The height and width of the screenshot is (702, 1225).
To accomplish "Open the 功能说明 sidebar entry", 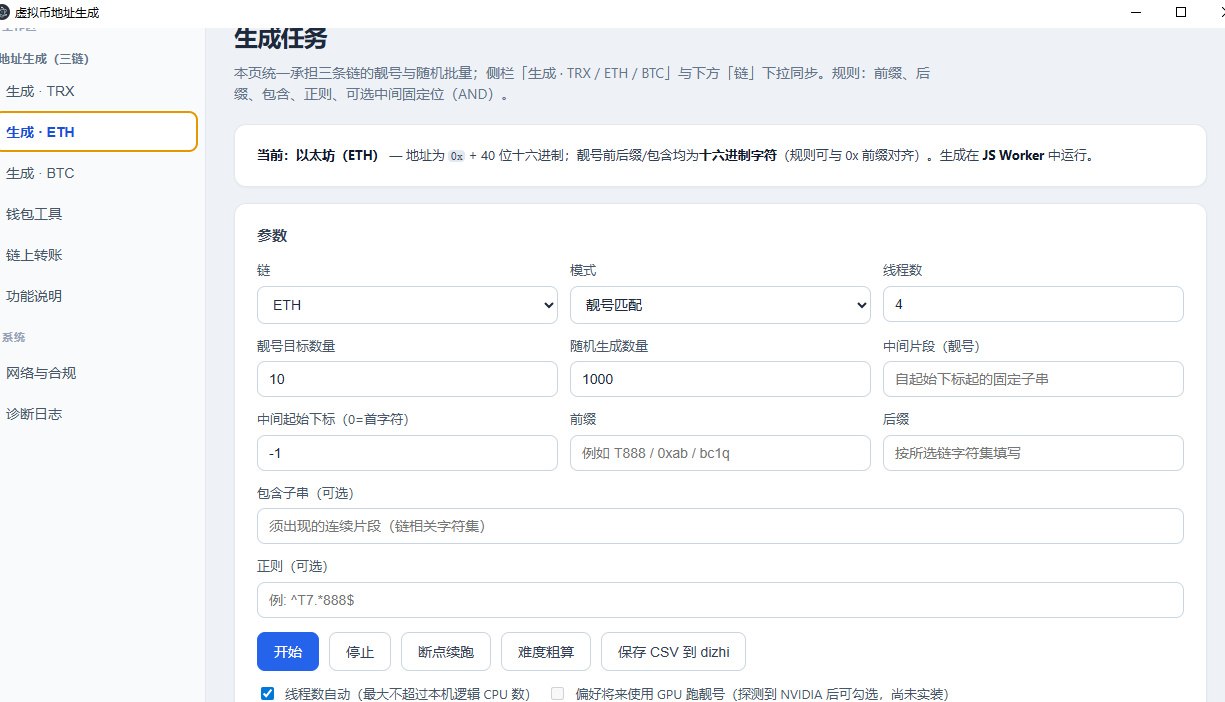I will (35, 296).
